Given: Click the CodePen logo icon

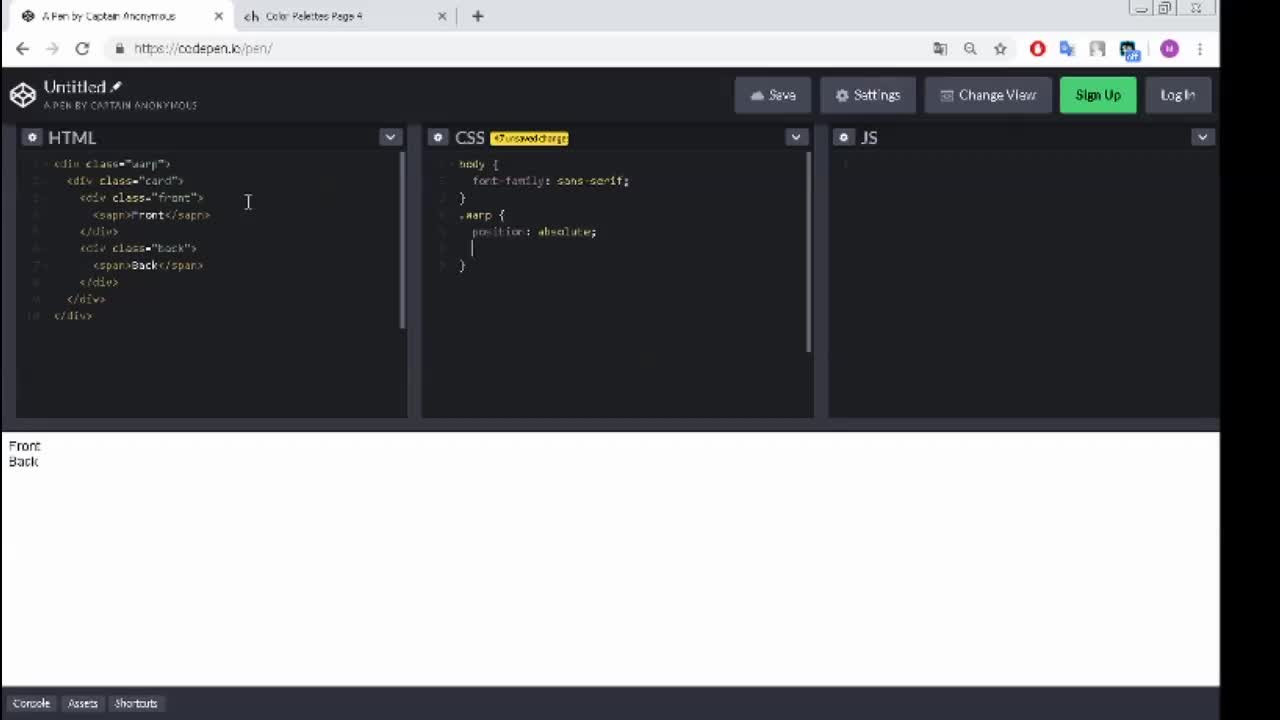Looking at the screenshot, I should 22,95.
